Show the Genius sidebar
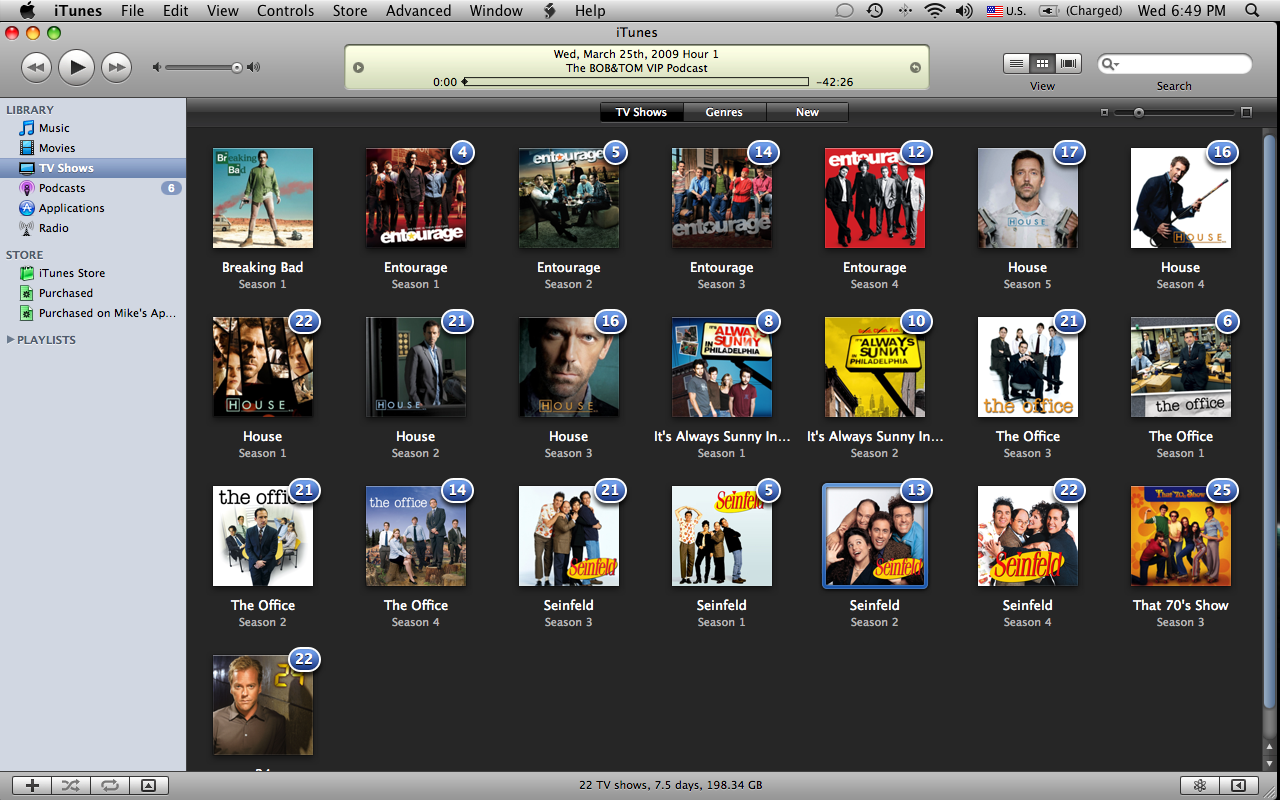Screen dimensions: 1280x800 tap(1238, 786)
